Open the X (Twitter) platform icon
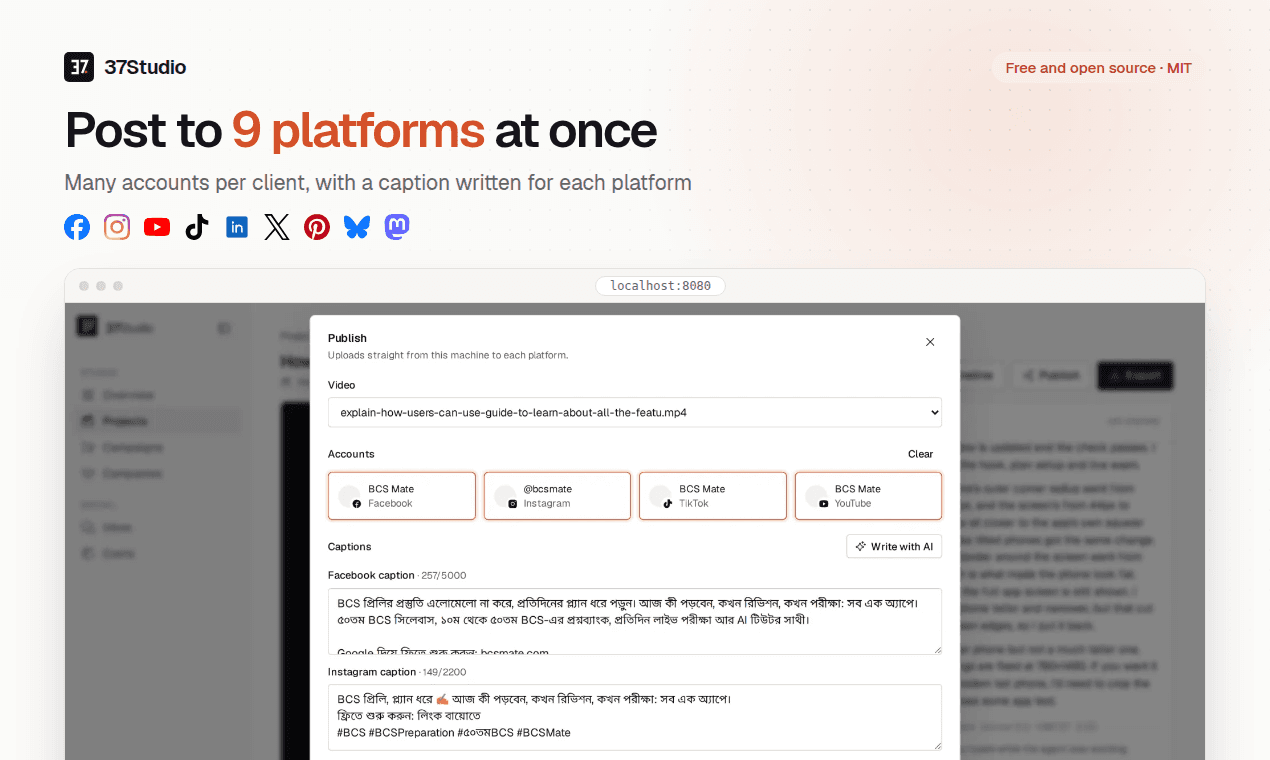The width and height of the screenshot is (1270, 760). click(x=277, y=227)
